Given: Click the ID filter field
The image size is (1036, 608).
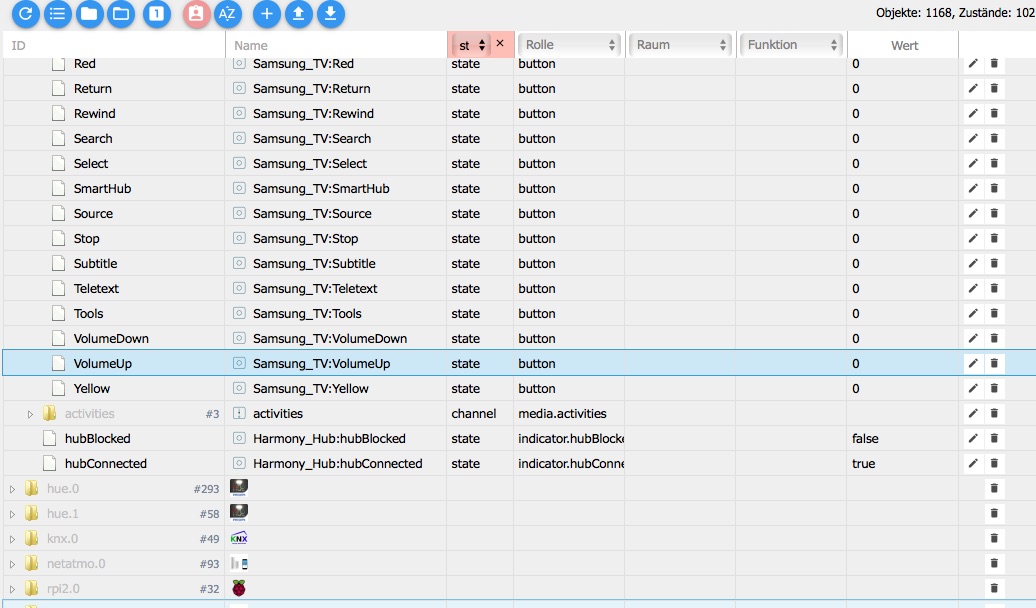Looking at the screenshot, I should [114, 45].
